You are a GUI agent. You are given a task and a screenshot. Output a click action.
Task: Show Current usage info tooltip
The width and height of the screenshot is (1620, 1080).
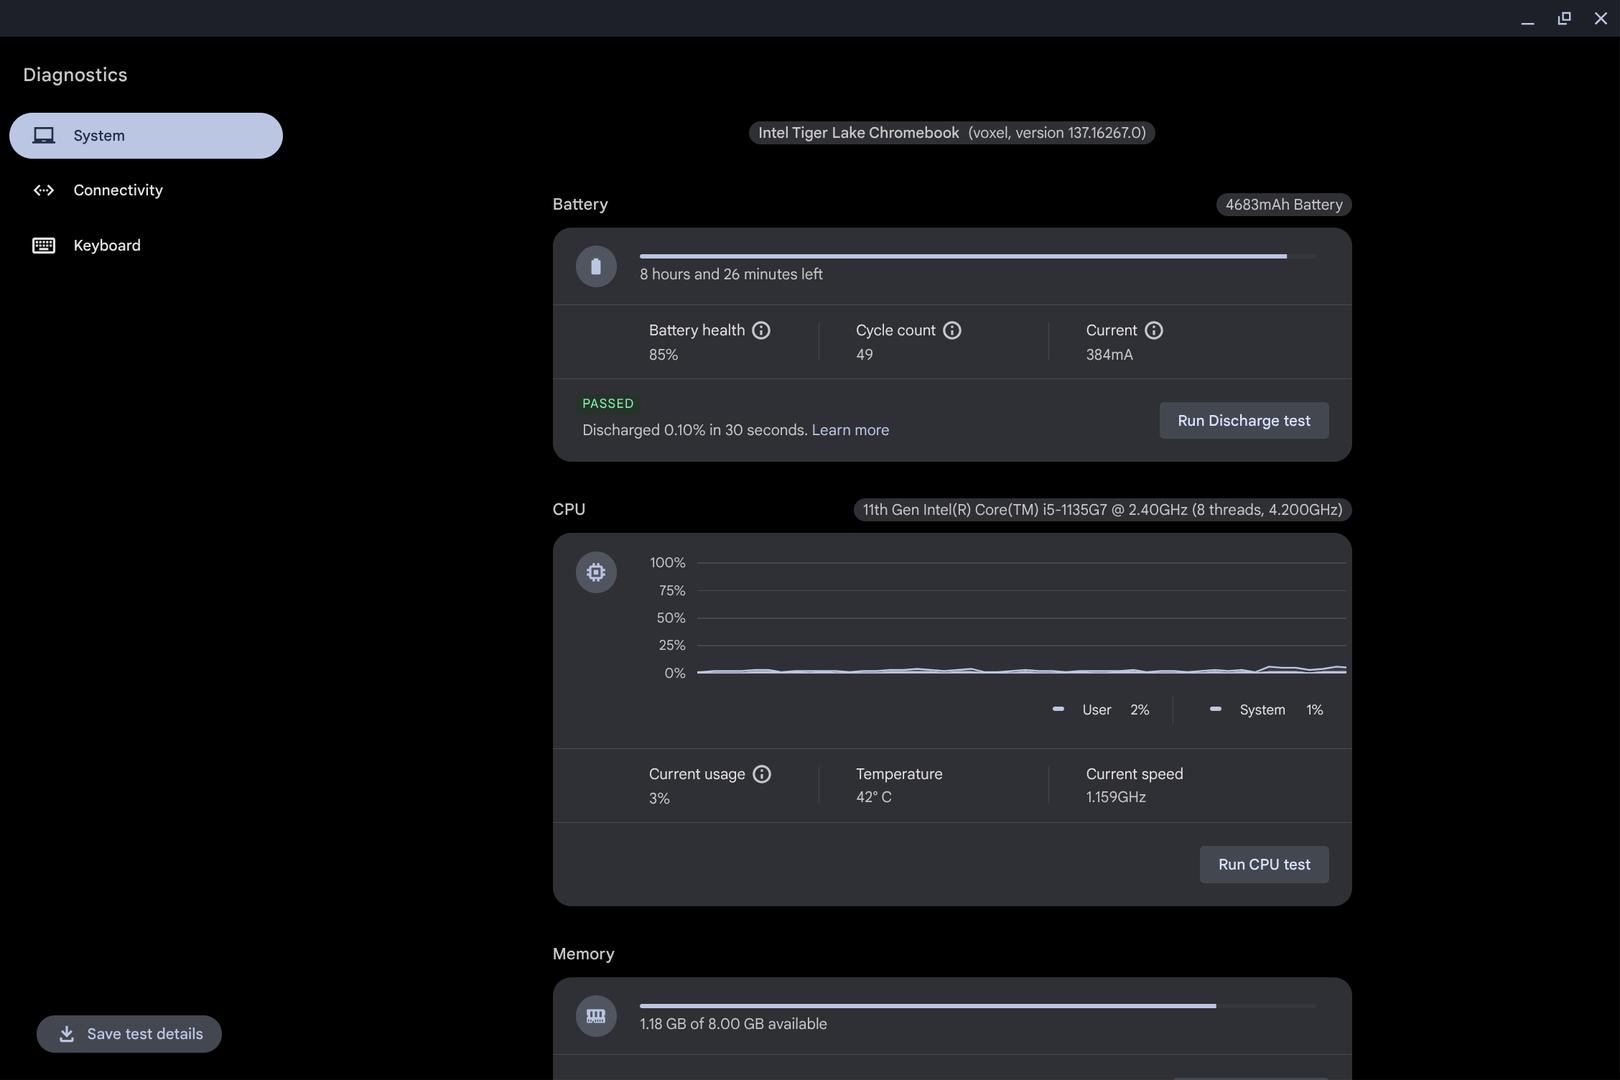(762, 774)
